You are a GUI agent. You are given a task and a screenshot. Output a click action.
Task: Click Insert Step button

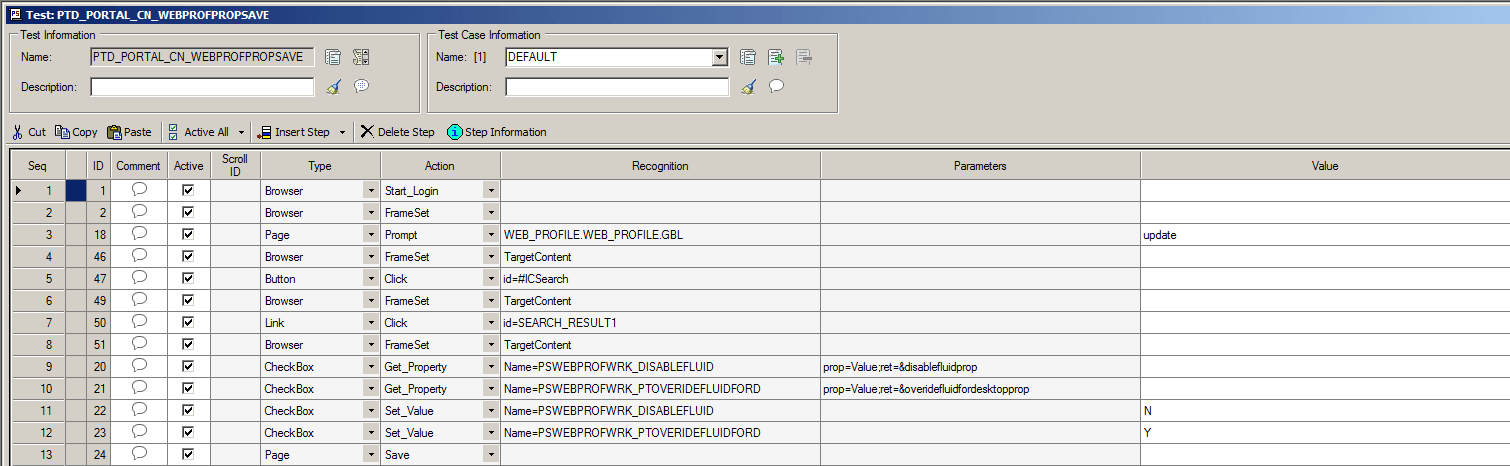point(294,132)
